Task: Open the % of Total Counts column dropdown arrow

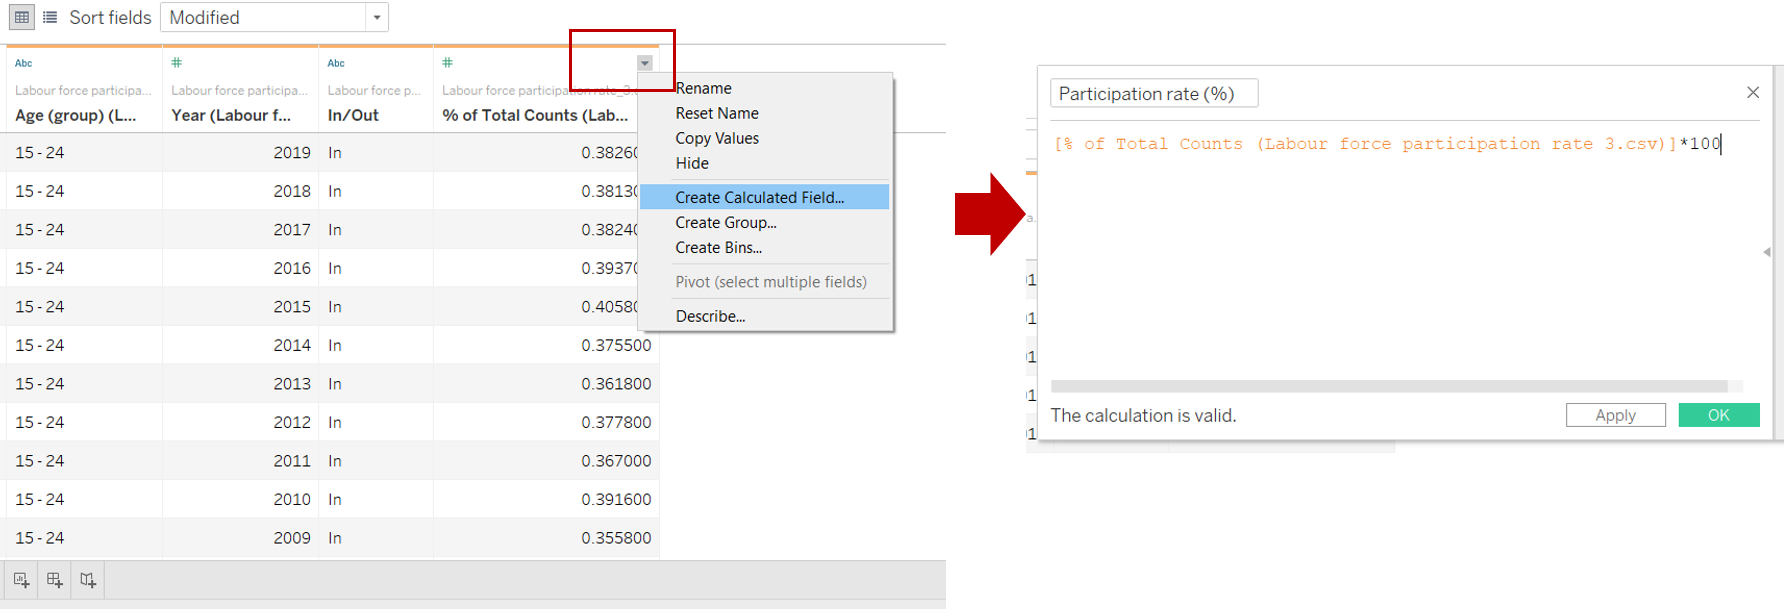Action: point(645,63)
